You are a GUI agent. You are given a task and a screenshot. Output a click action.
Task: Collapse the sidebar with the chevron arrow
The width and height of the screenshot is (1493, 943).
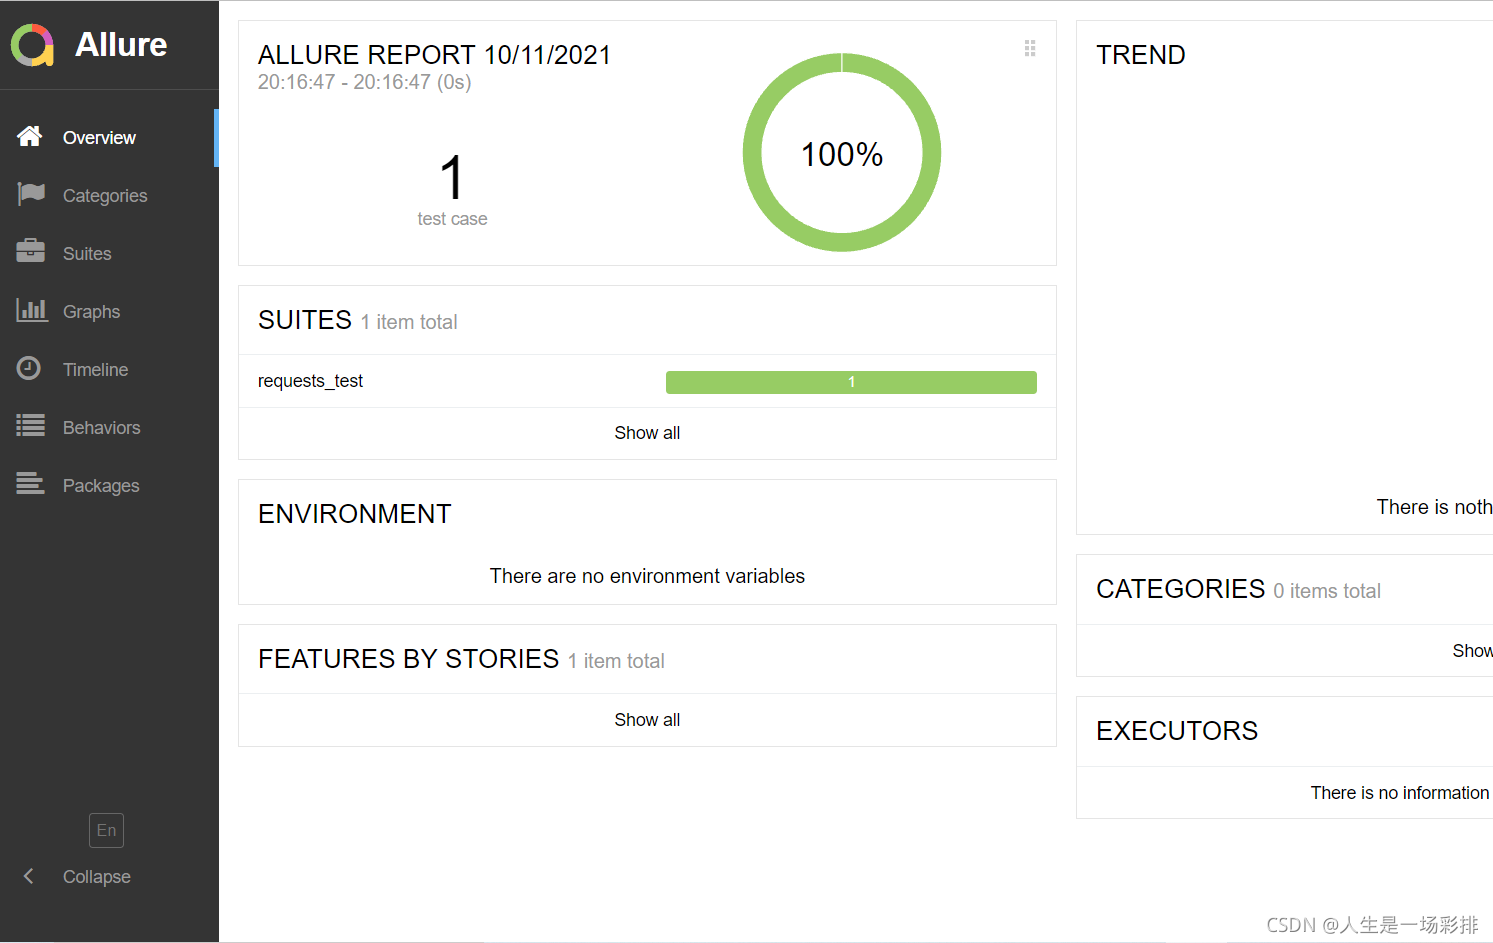tap(29, 876)
